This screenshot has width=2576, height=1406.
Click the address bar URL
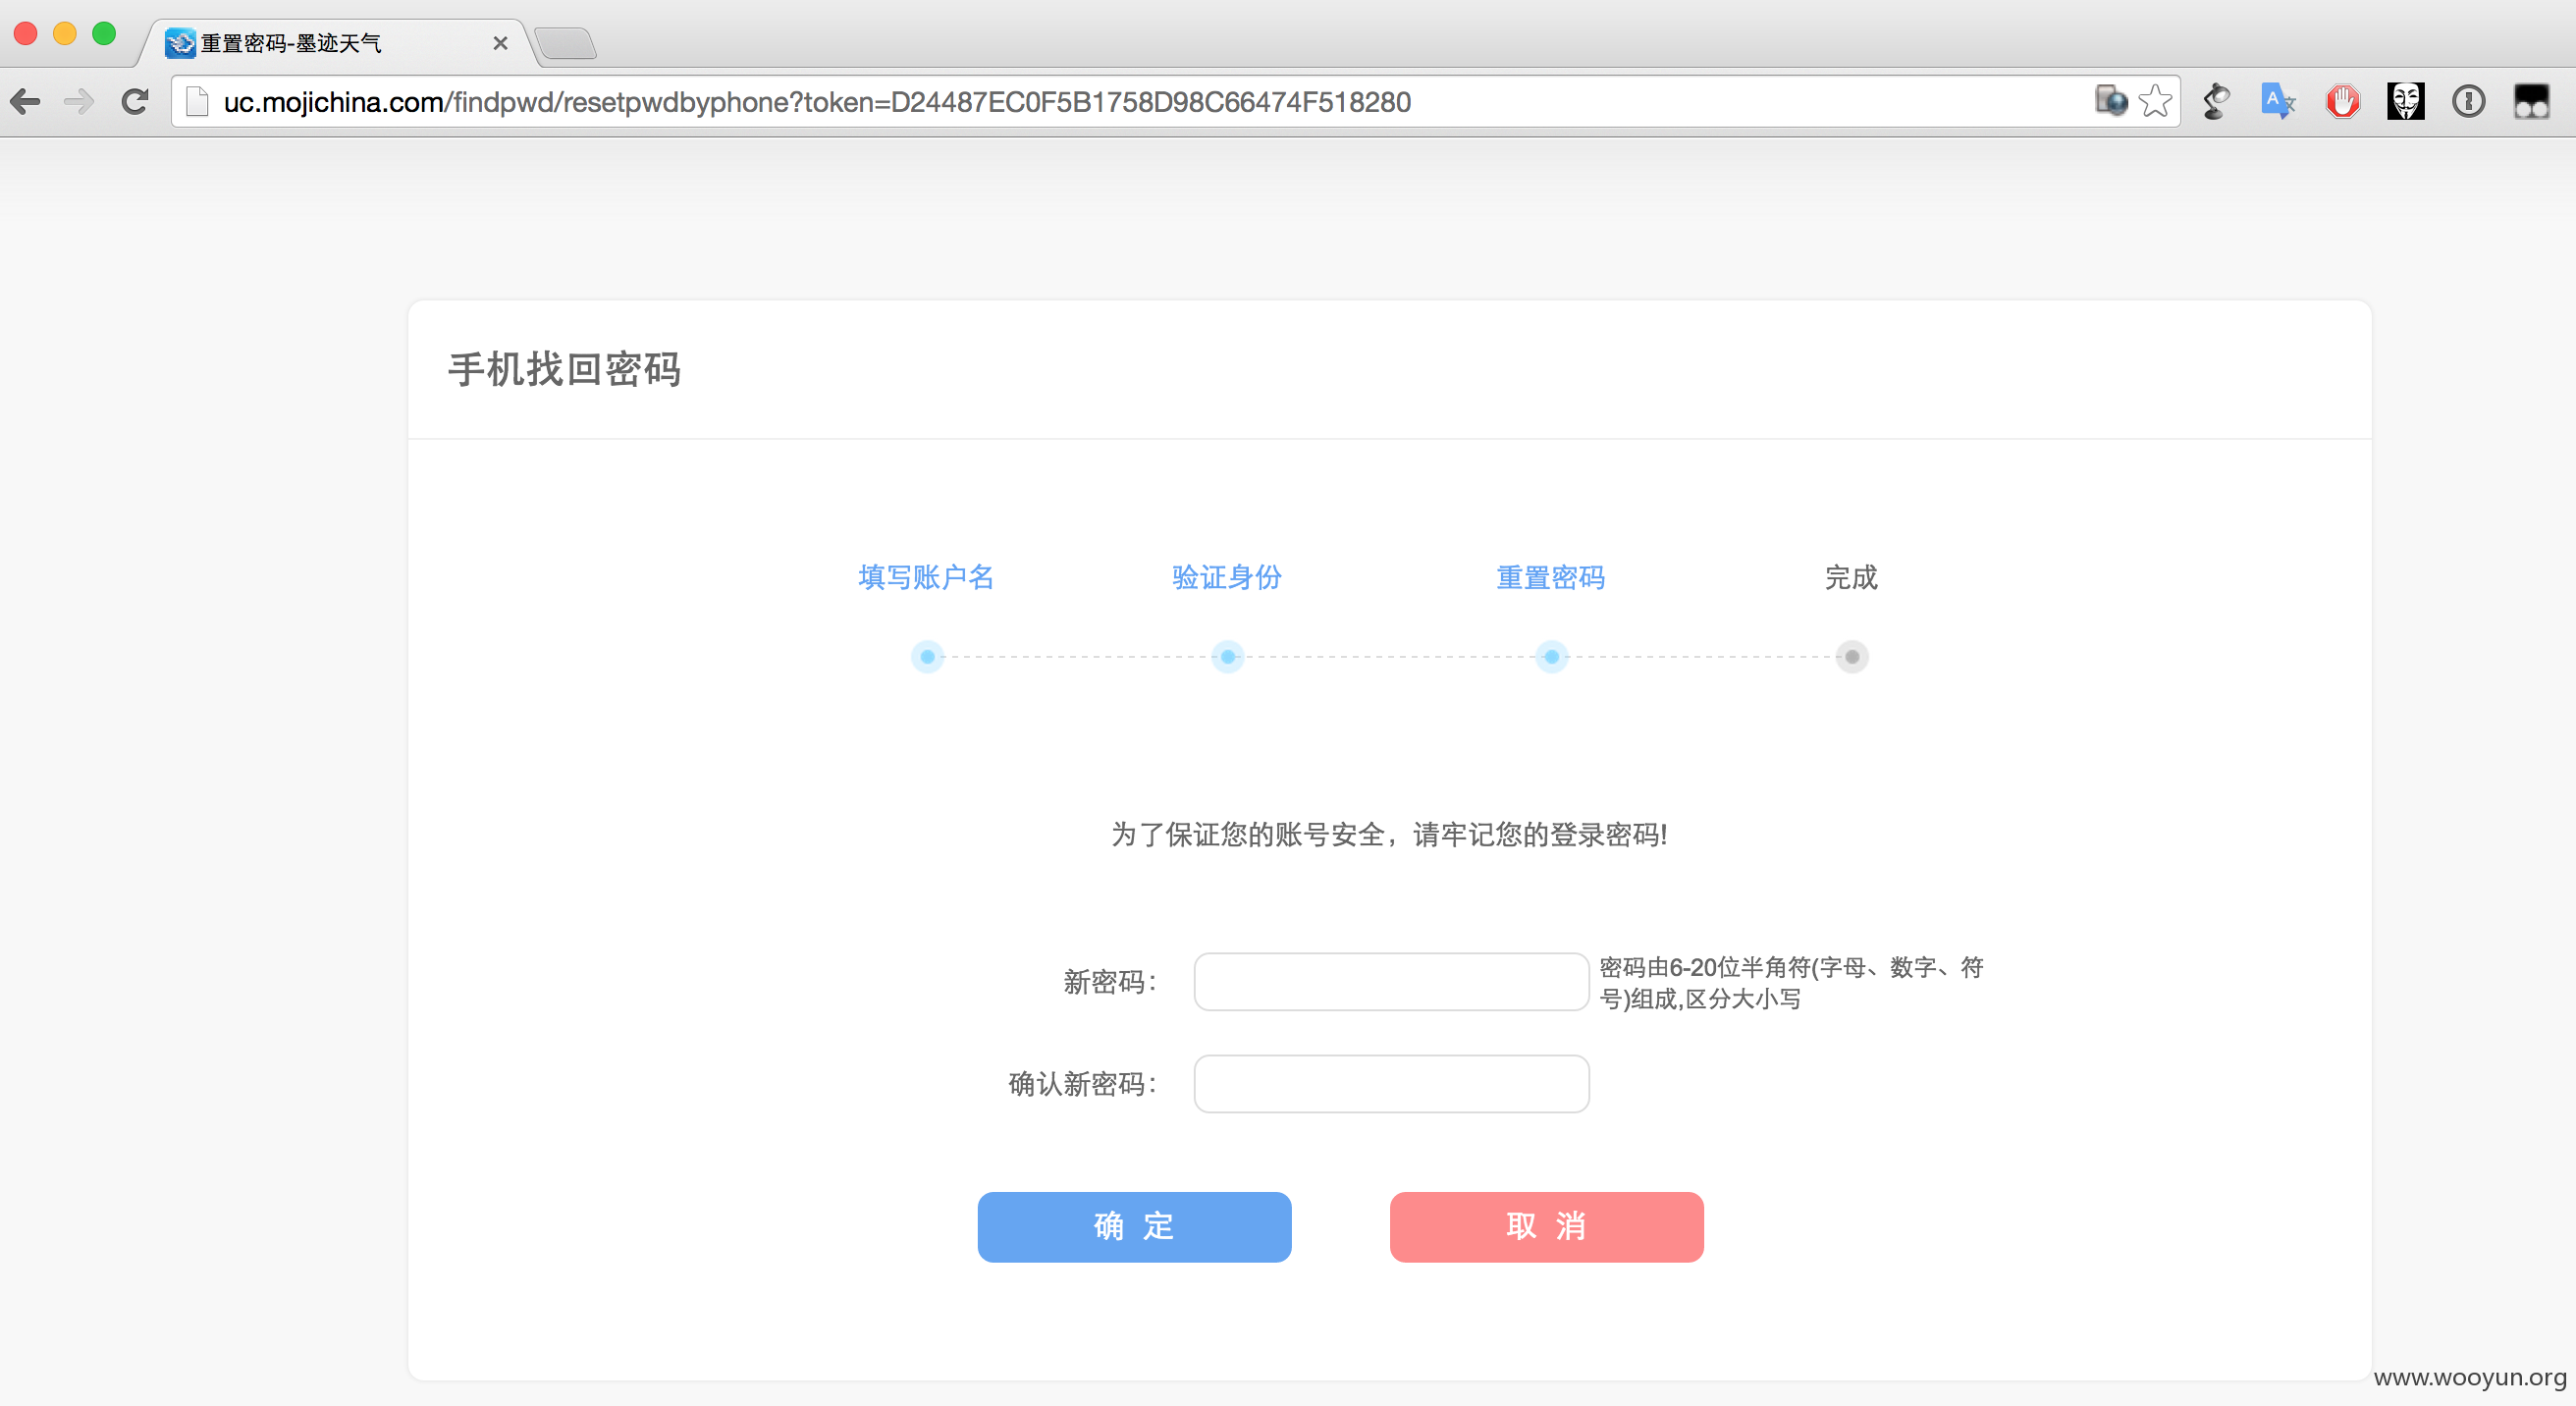coord(817,102)
